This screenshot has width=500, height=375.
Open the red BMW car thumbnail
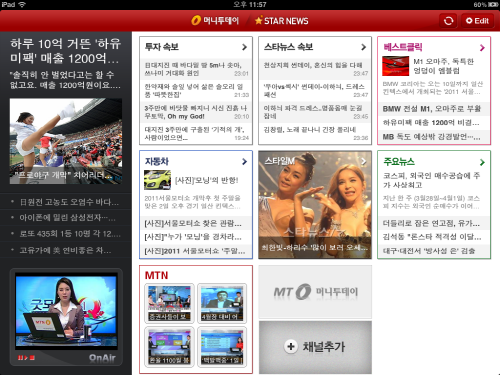pos(395,66)
